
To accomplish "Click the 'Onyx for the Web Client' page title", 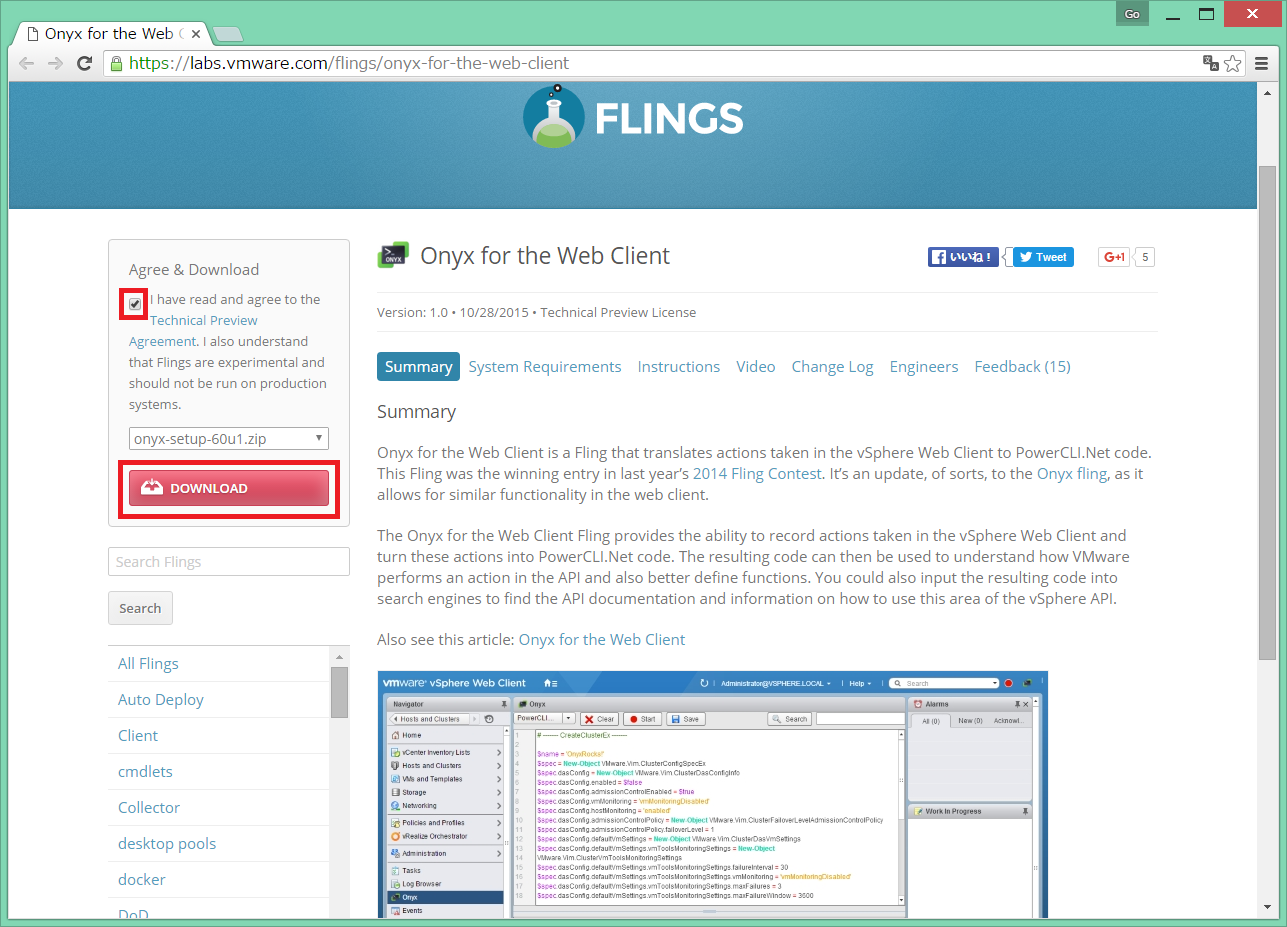I will (x=545, y=256).
